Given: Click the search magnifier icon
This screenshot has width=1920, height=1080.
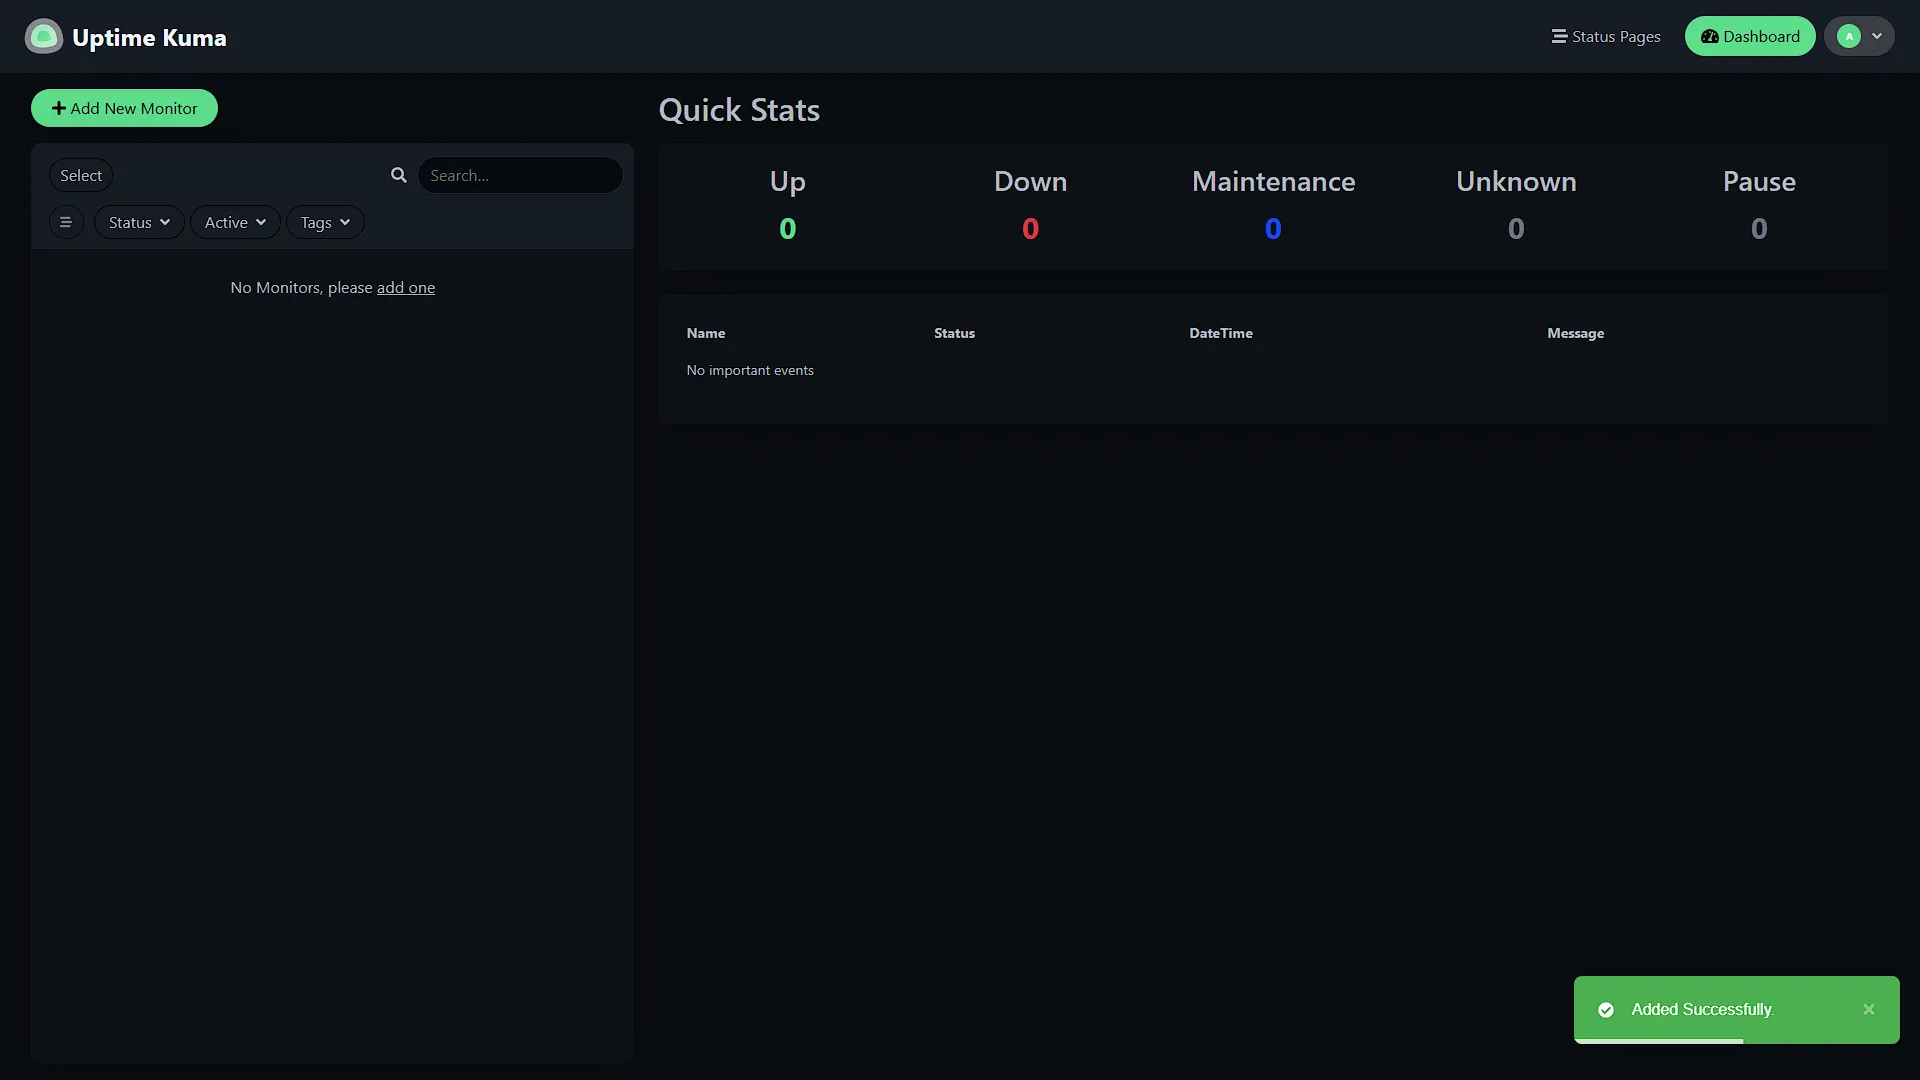Looking at the screenshot, I should point(399,175).
